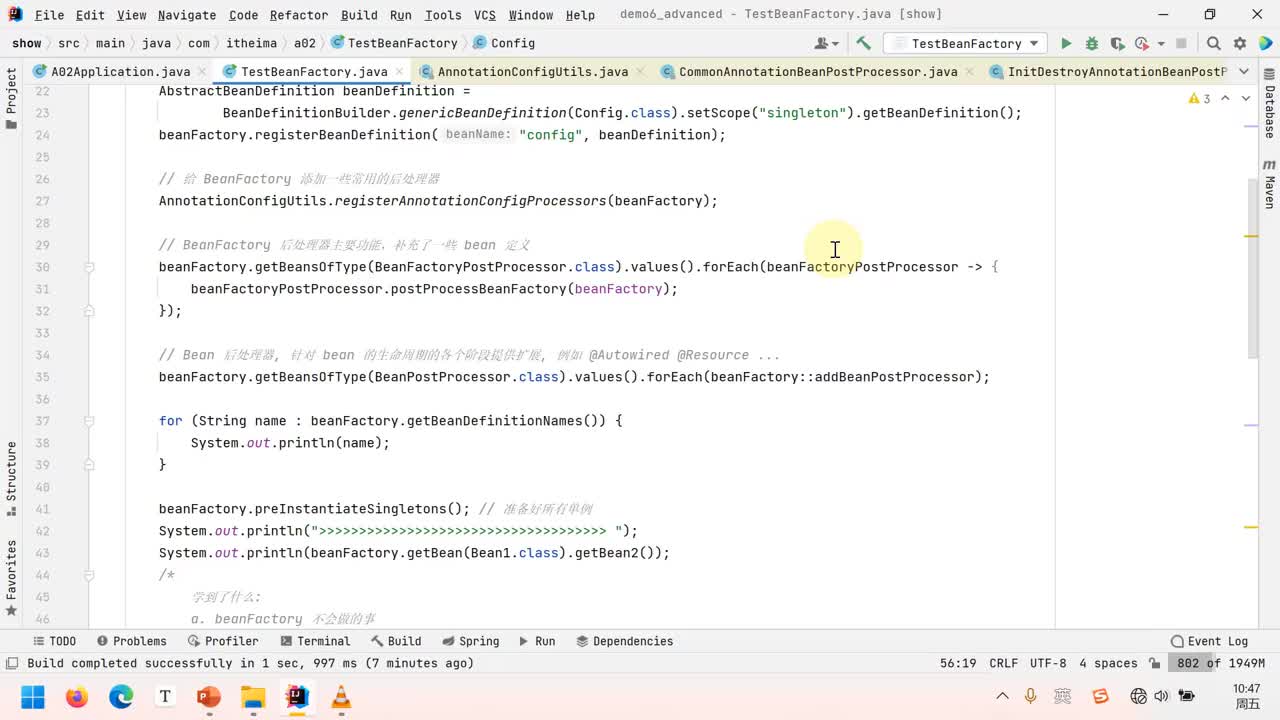
Task: Open Search Everywhere magnifier icon
Action: click(1214, 43)
